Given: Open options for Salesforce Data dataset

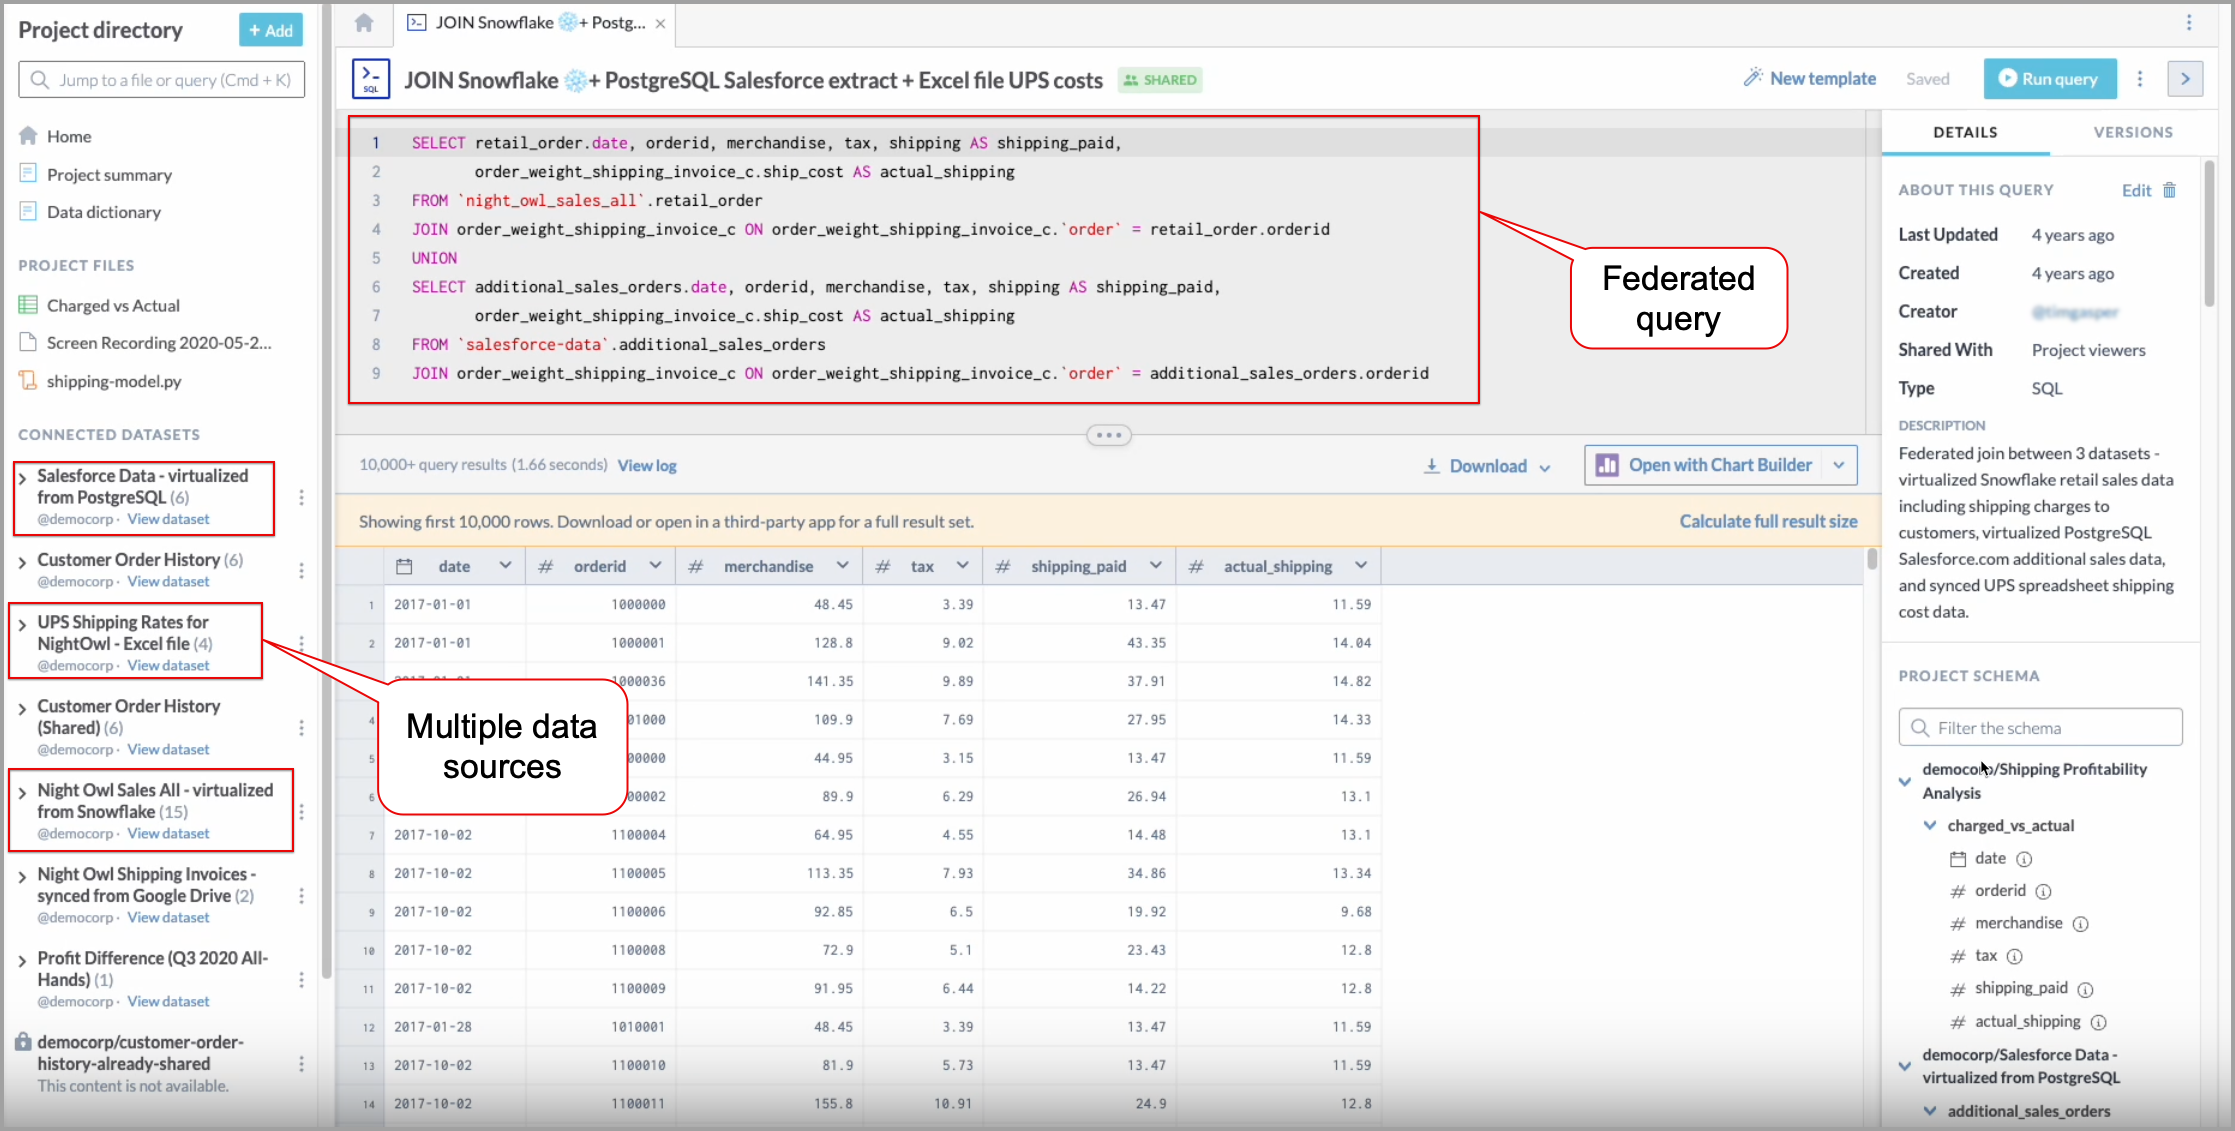Looking at the screenshot, I should click(301, 497).
